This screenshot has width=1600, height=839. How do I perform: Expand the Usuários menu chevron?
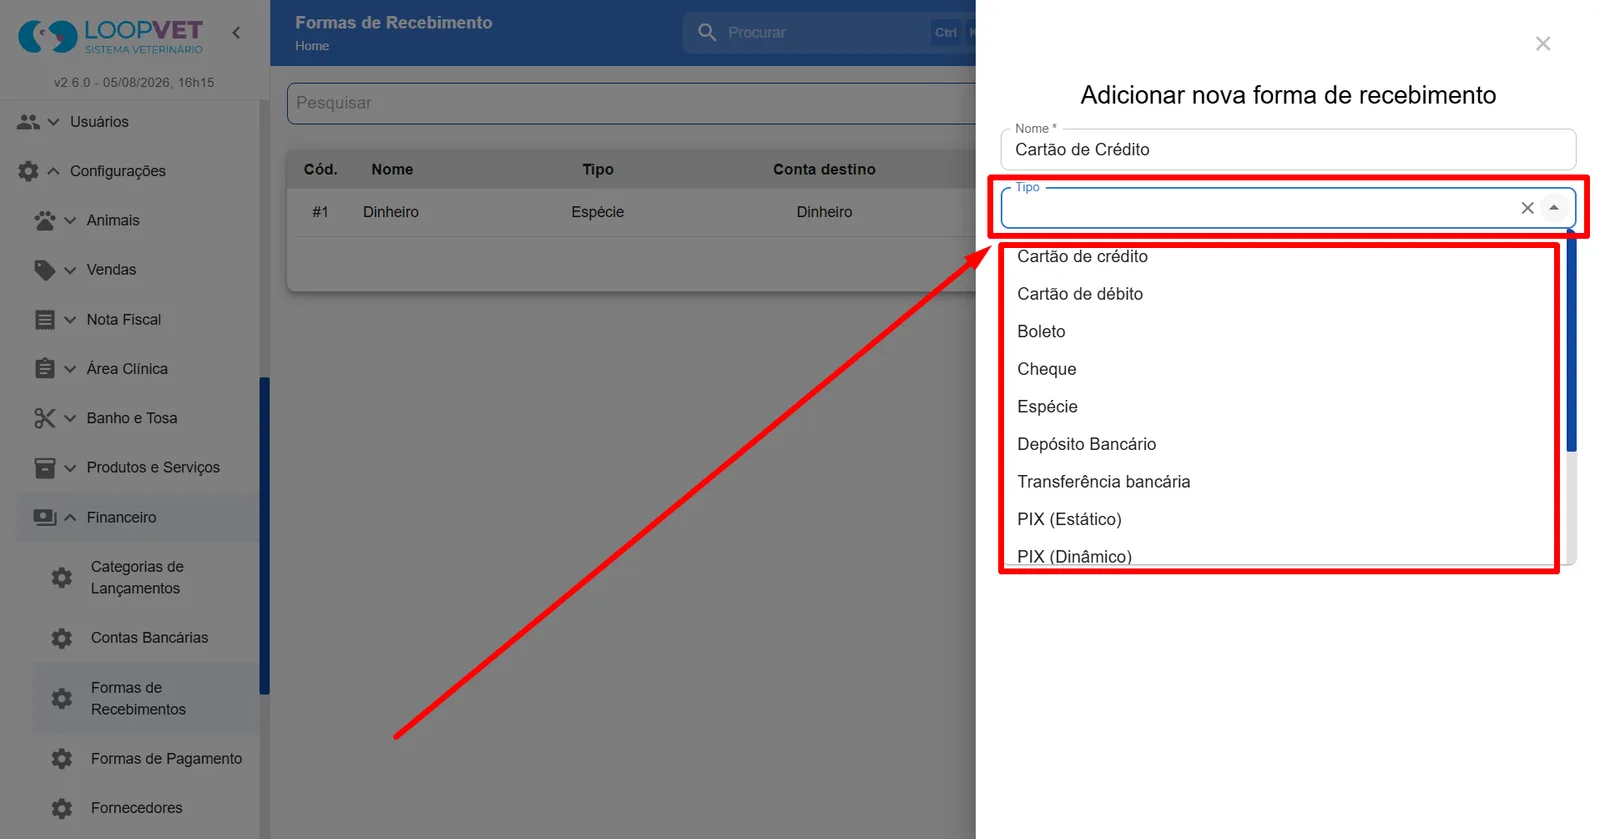[54, 122]
